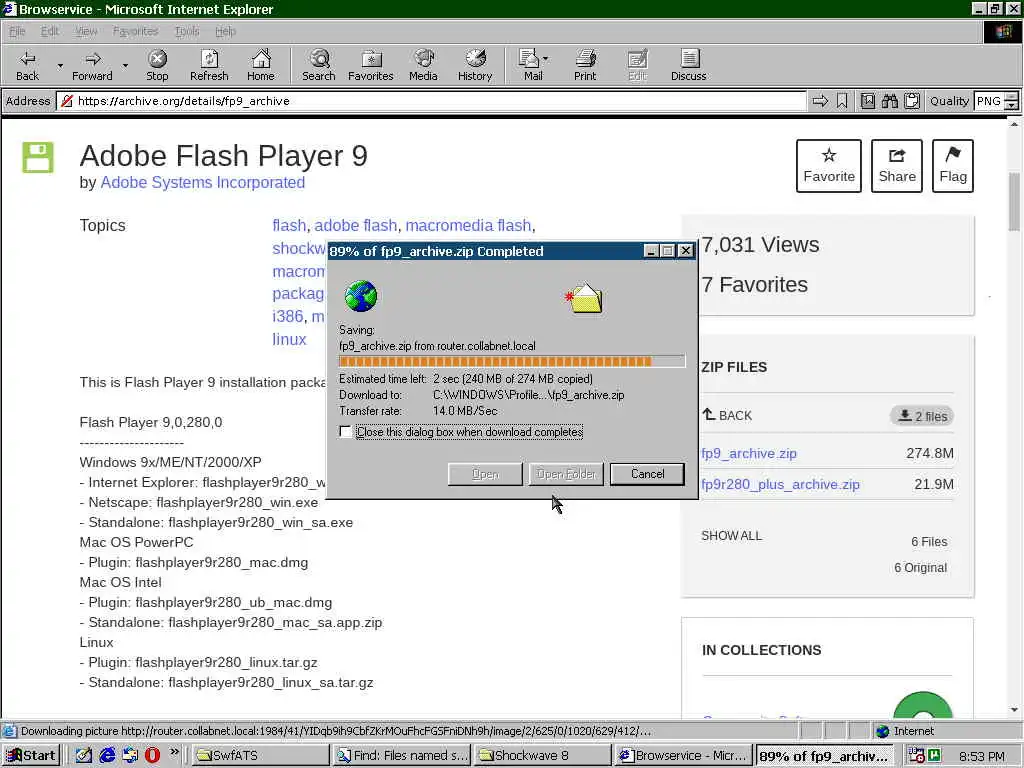
Task: Flag this item with the Flag button
Action: [953, 166]
